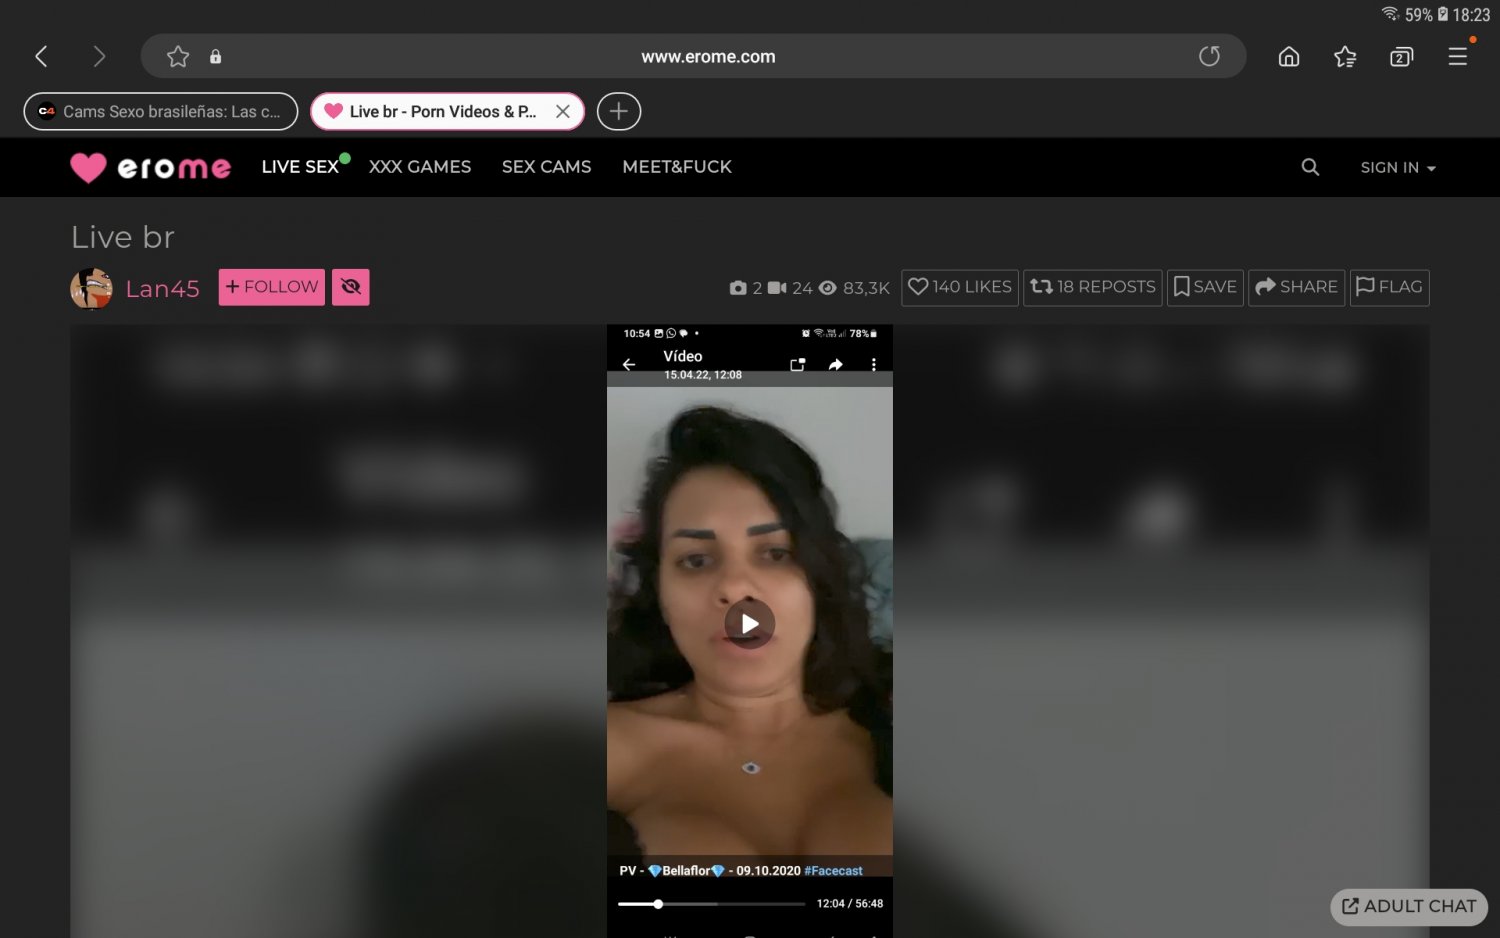Toggle the pink hide-eye button
Screen dimensions: 1500x938
pyautogui.click(x=350, y=287)
